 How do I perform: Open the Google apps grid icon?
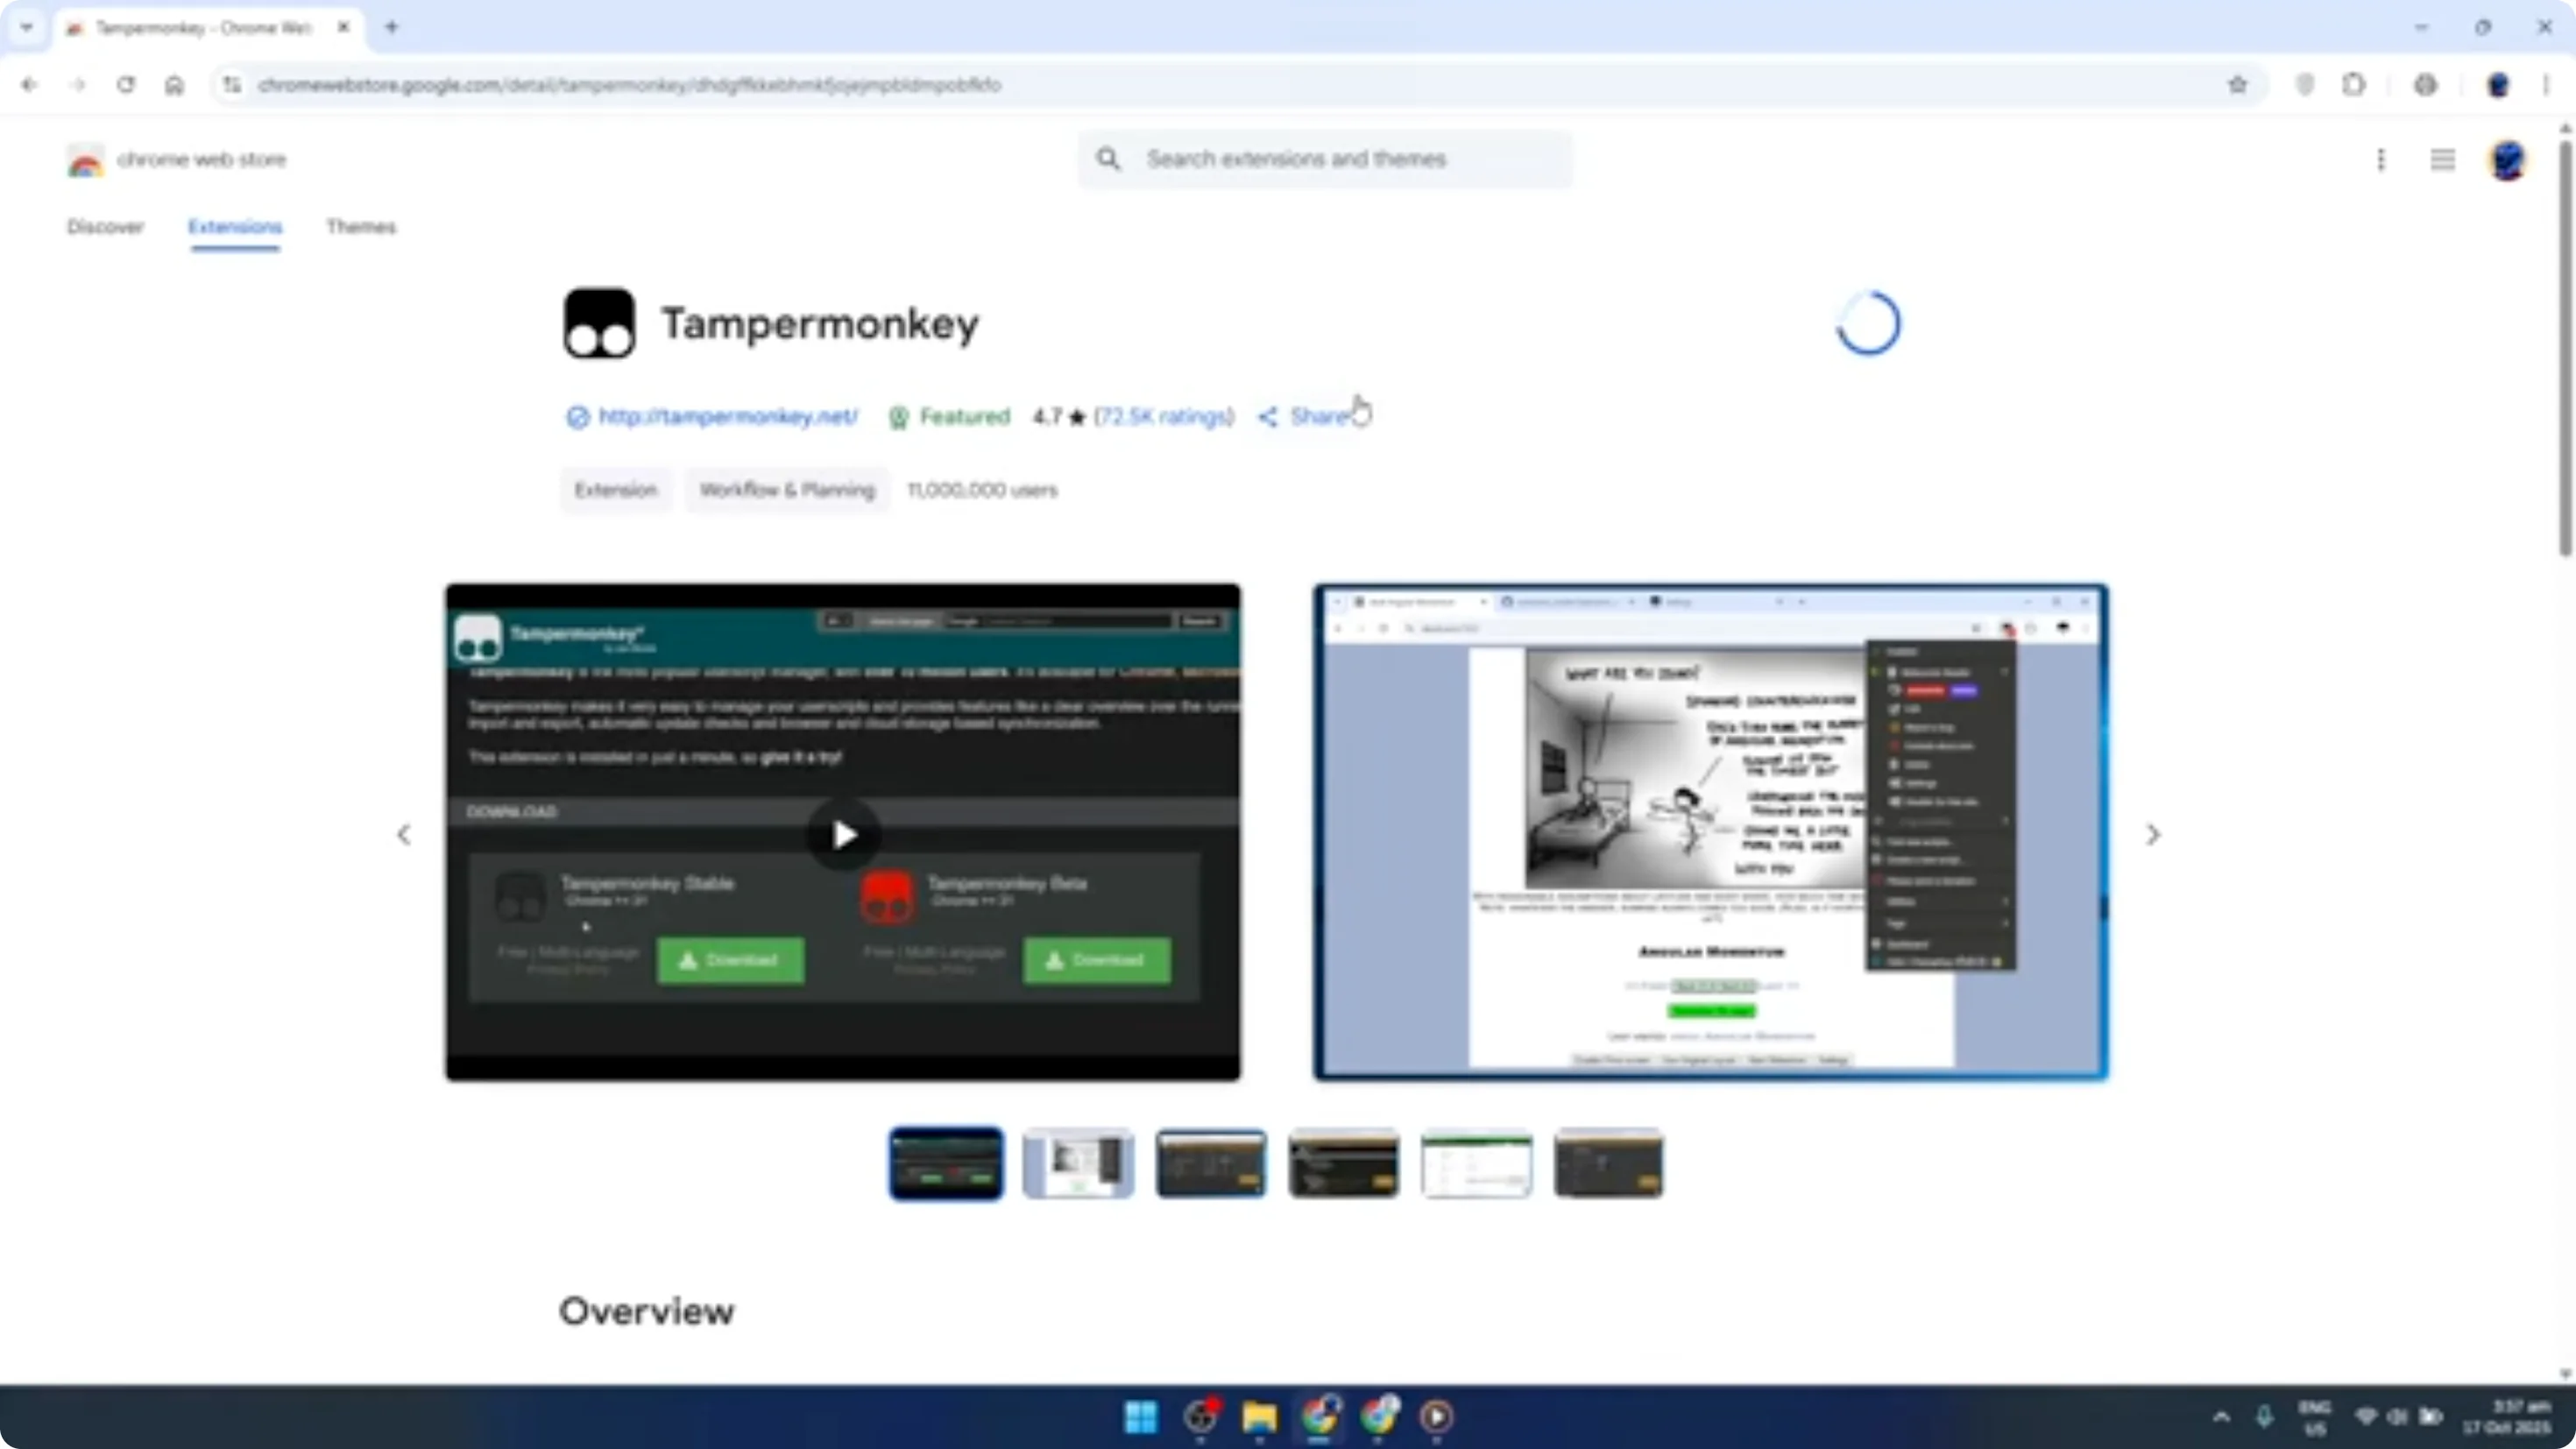coord(2443,160)
